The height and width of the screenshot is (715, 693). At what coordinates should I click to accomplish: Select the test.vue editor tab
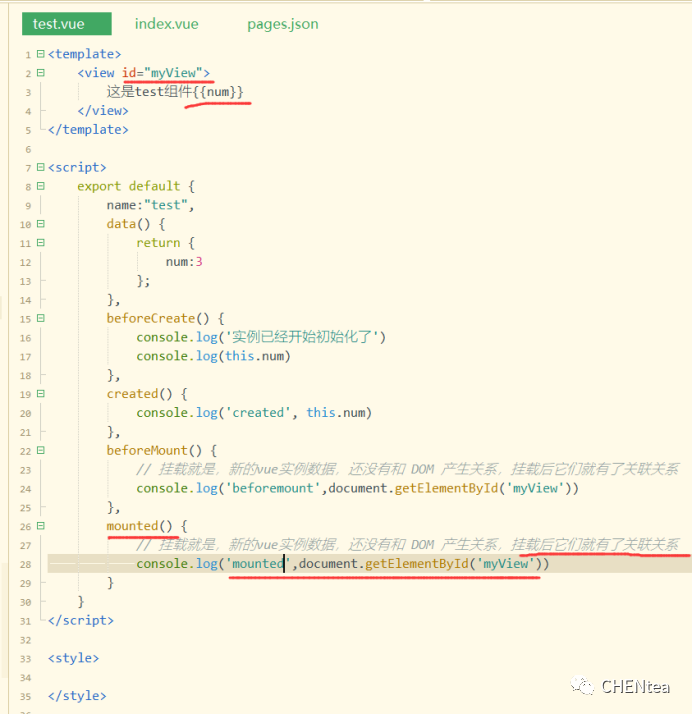click(x=59, y=24)
